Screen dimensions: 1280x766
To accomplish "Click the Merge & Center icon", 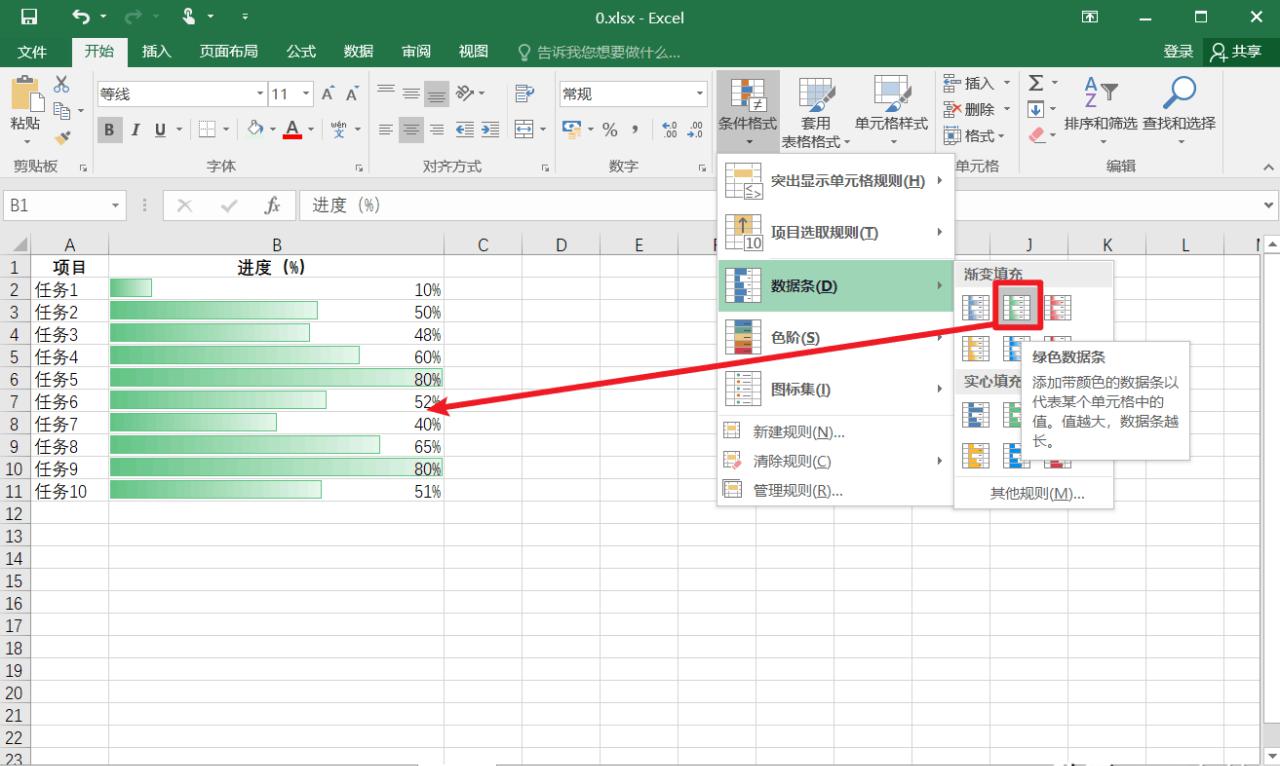I will (x=524, y=129).
